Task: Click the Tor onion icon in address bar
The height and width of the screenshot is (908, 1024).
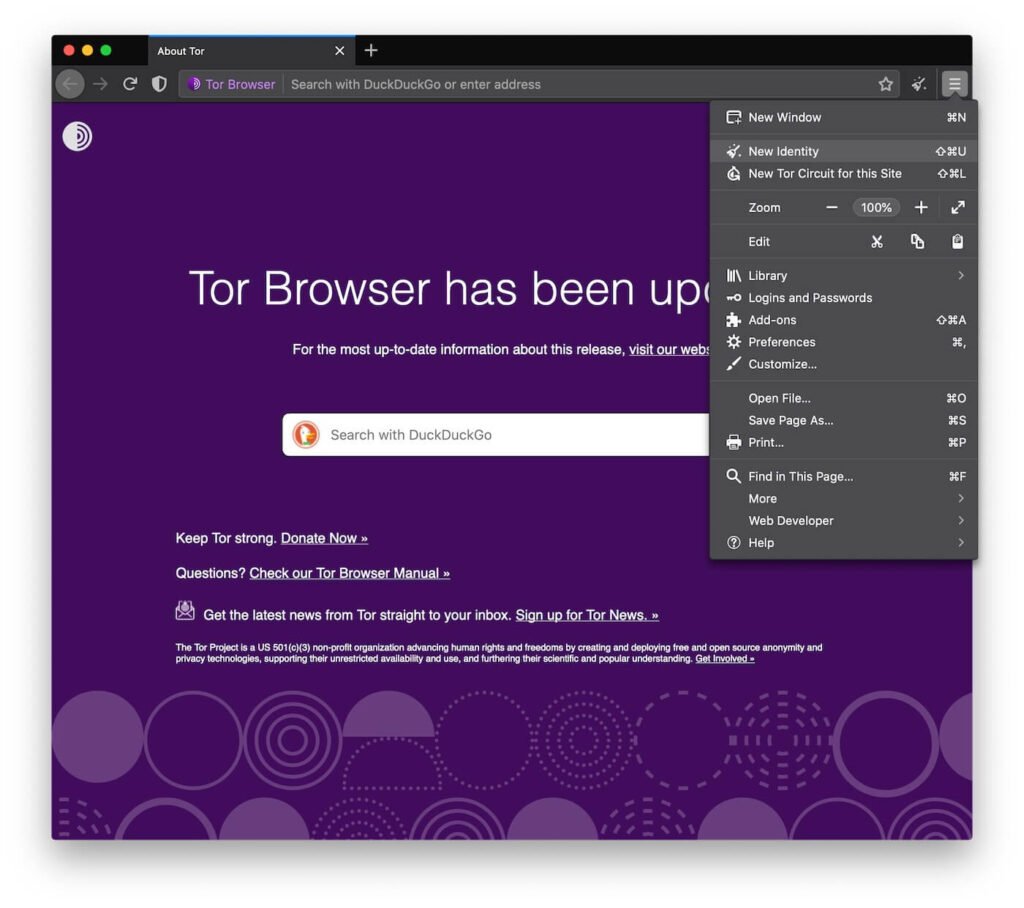Action: 194,84
